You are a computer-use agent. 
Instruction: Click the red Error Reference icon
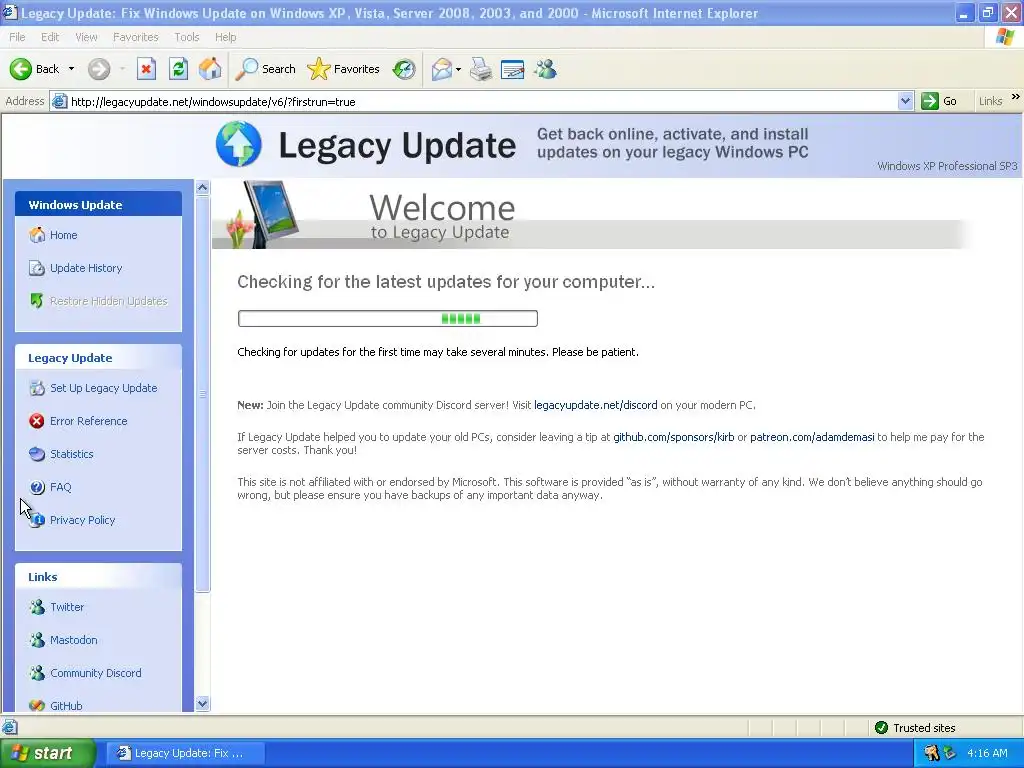coord(37,421)
